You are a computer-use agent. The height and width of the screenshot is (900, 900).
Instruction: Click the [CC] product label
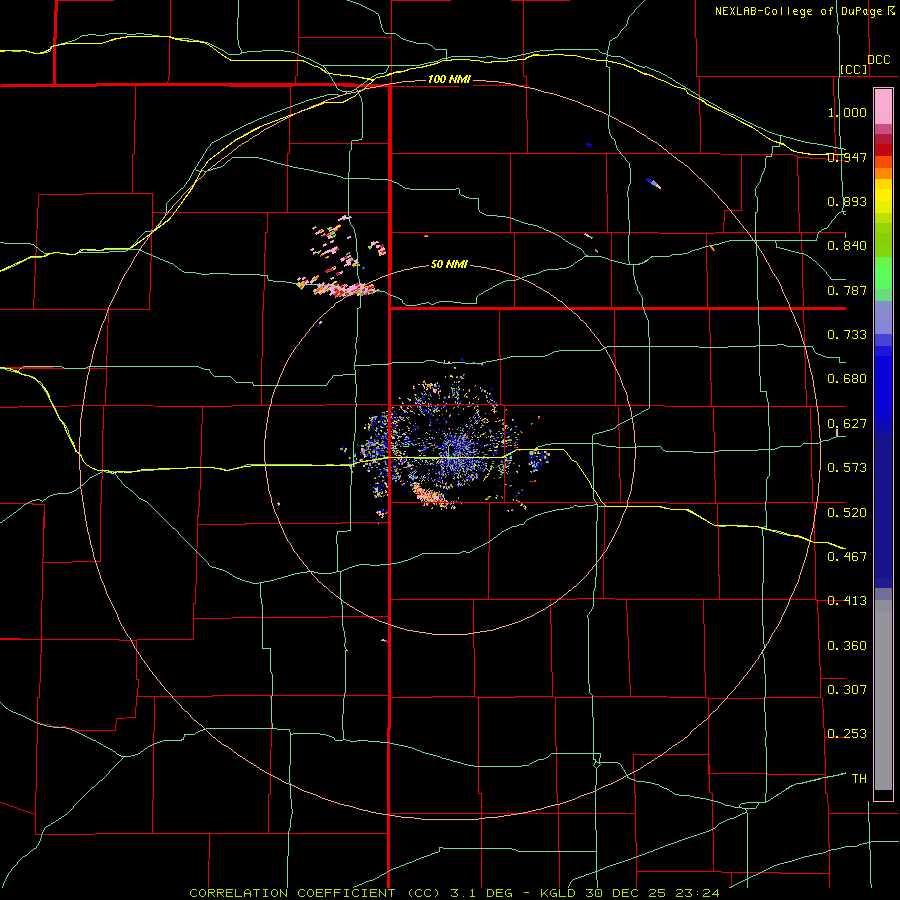tap(854, 69)
